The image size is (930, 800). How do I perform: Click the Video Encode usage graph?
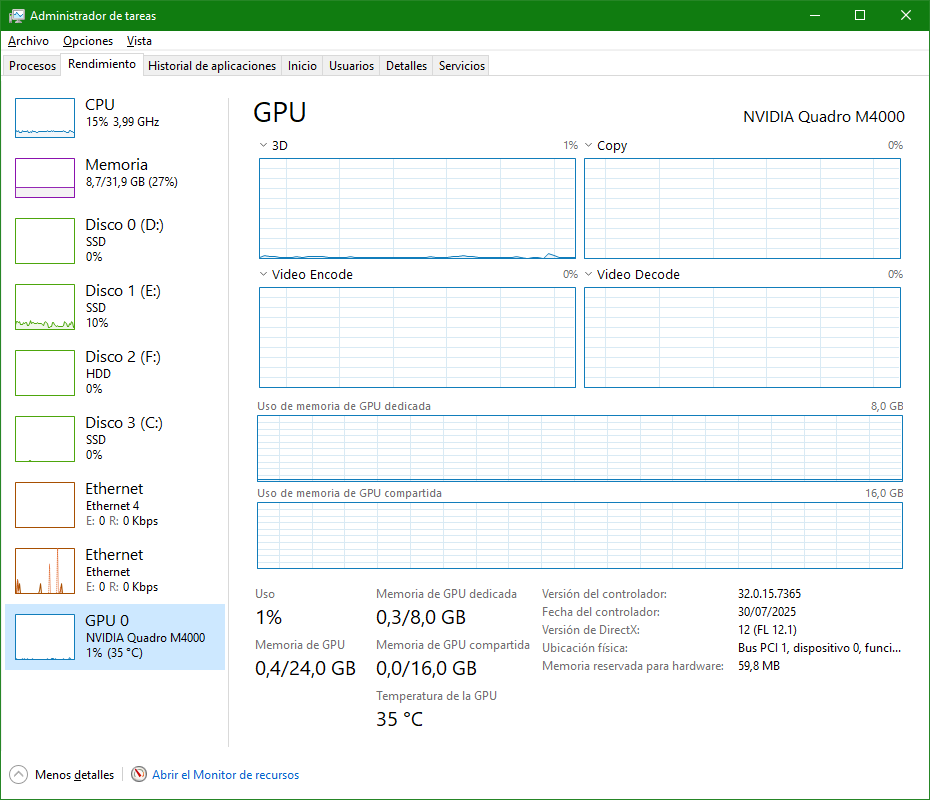(x=417, y=337)
